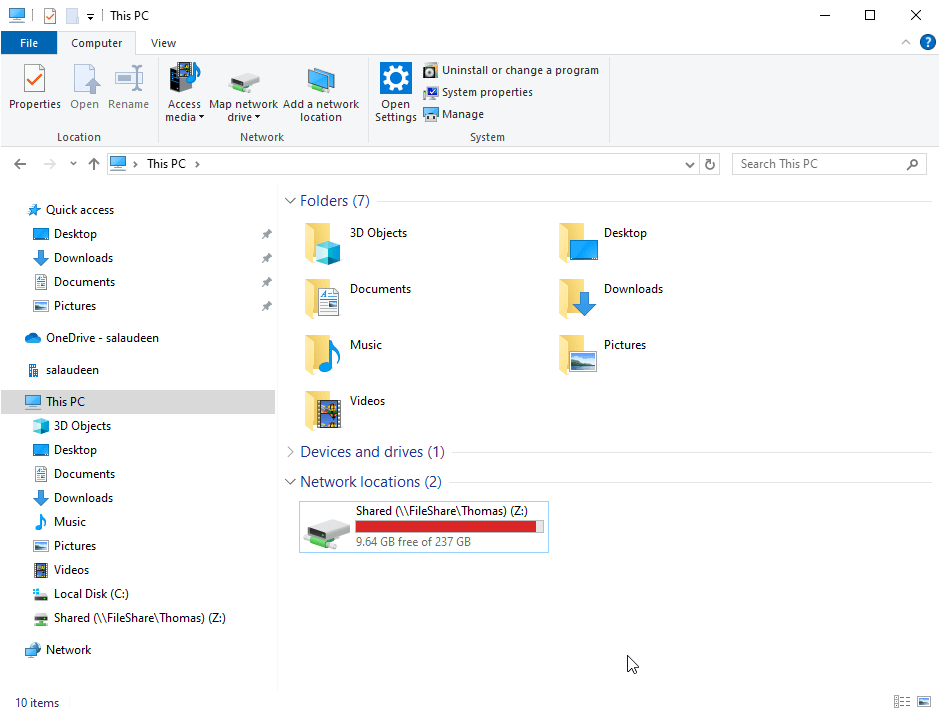The height and width of the screenshot is (715, 940).
Task: Click the Add a network location icon
Action: point(321,81)
